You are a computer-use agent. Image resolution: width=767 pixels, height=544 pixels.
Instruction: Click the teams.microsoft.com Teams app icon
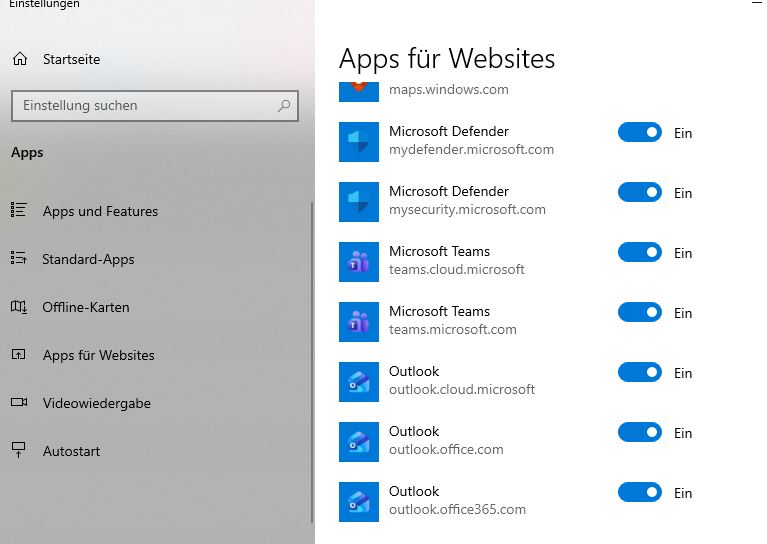pos(359,322)
